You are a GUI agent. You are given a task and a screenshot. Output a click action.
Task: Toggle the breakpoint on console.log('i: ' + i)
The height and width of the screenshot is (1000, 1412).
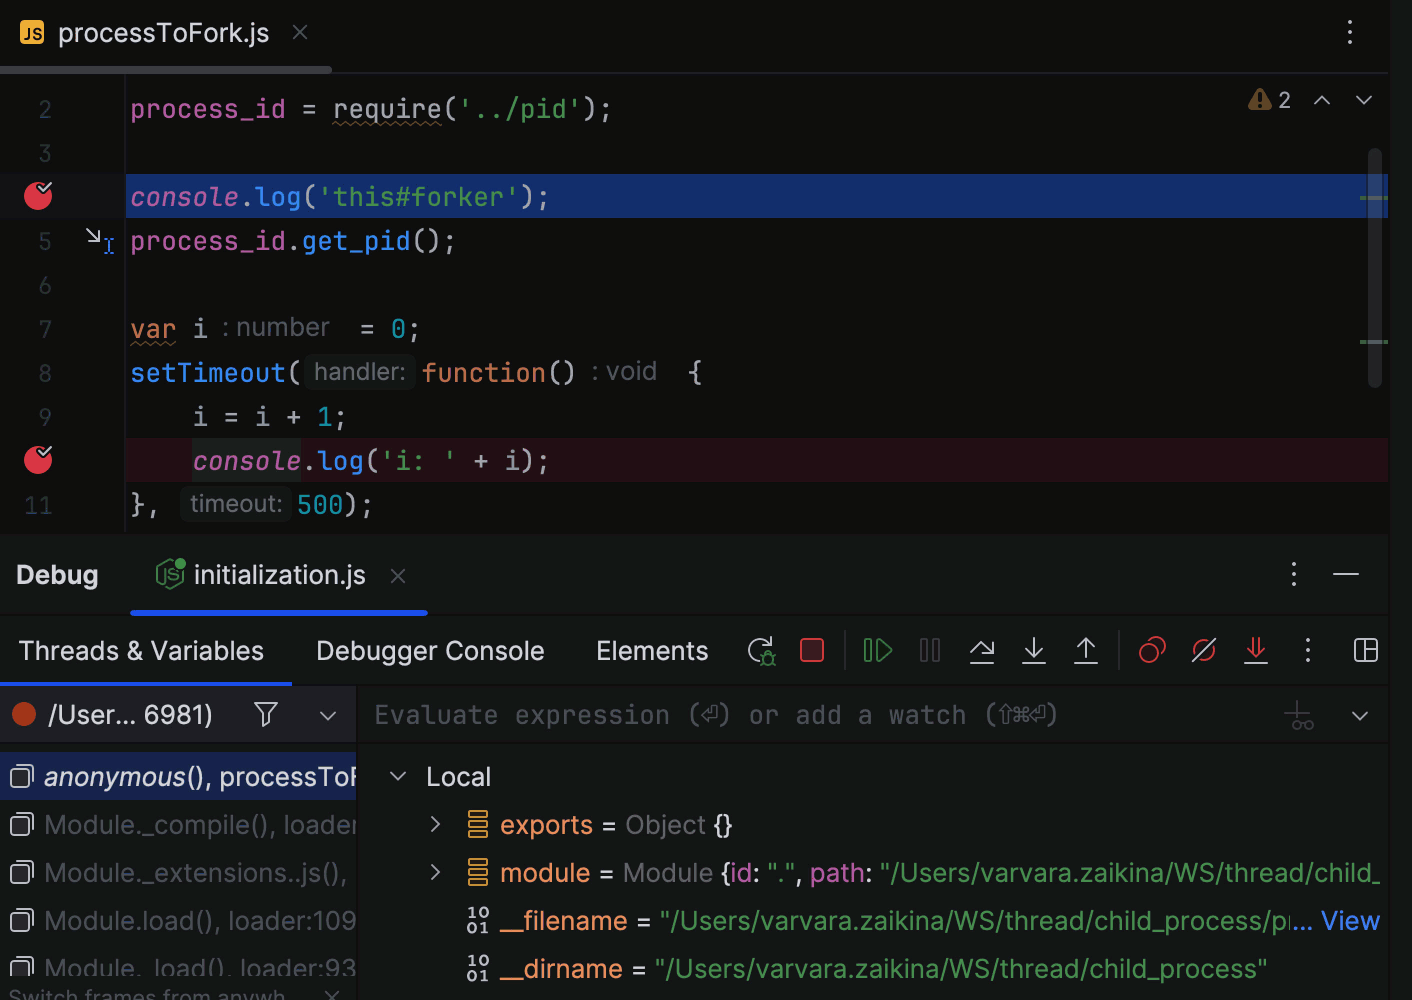[37, 460]
